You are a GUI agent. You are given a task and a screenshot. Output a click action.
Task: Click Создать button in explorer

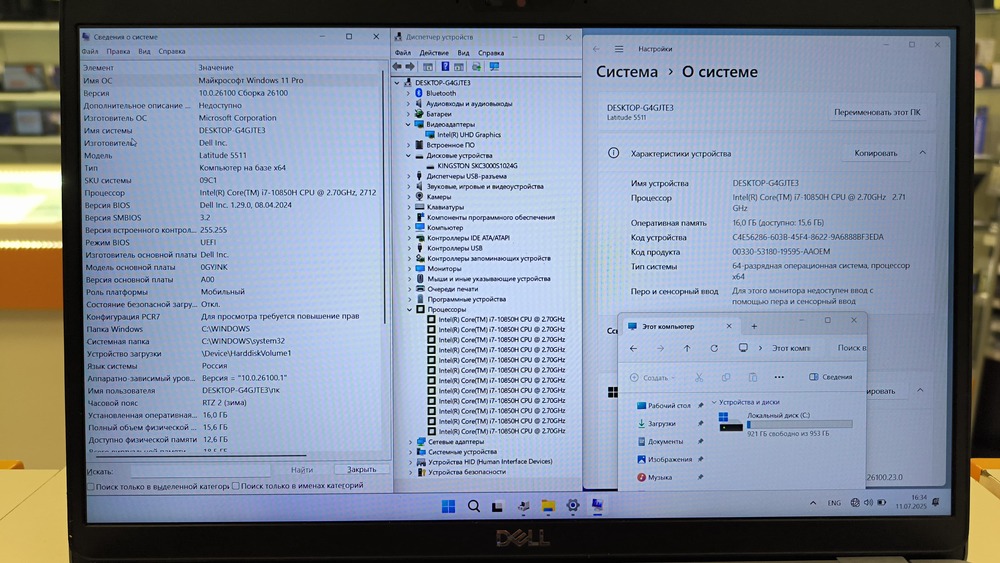pos(652,377)
